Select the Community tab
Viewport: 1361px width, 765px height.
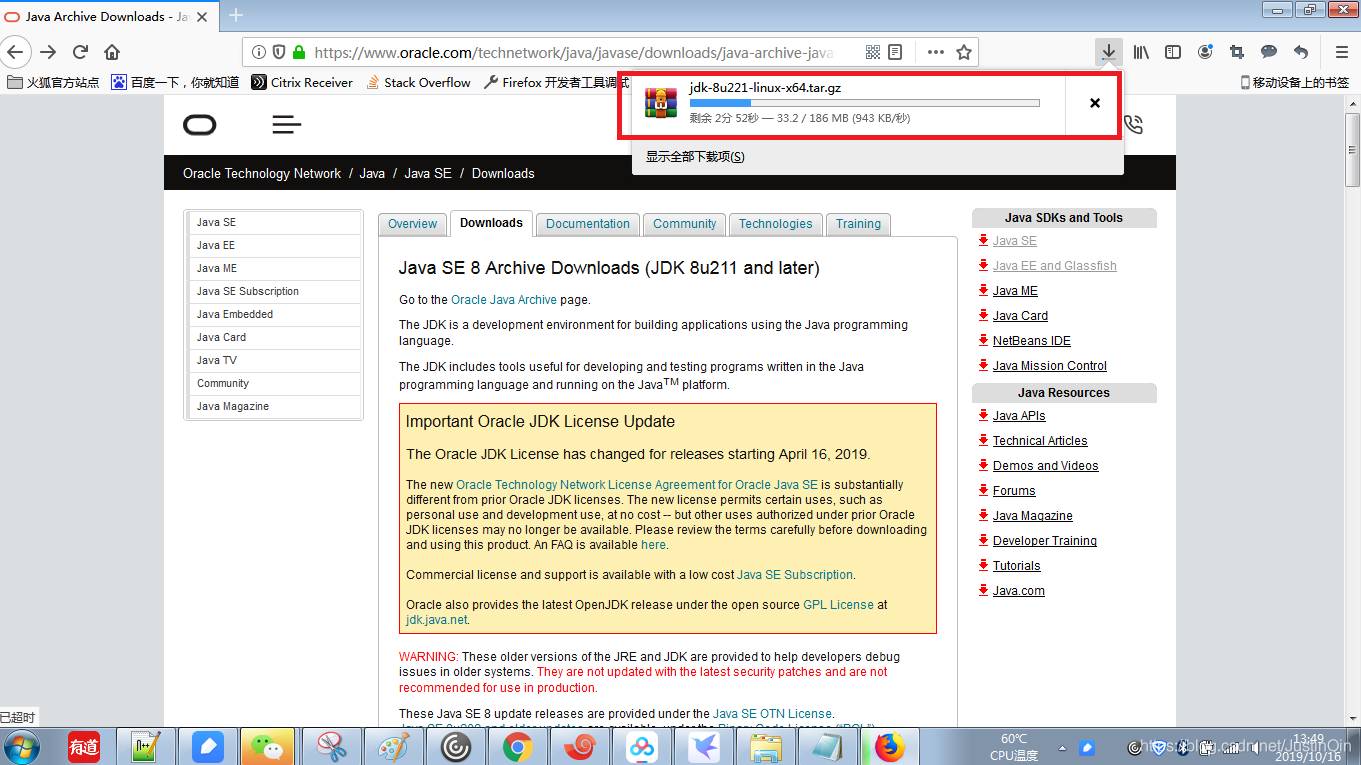point(684,224)
